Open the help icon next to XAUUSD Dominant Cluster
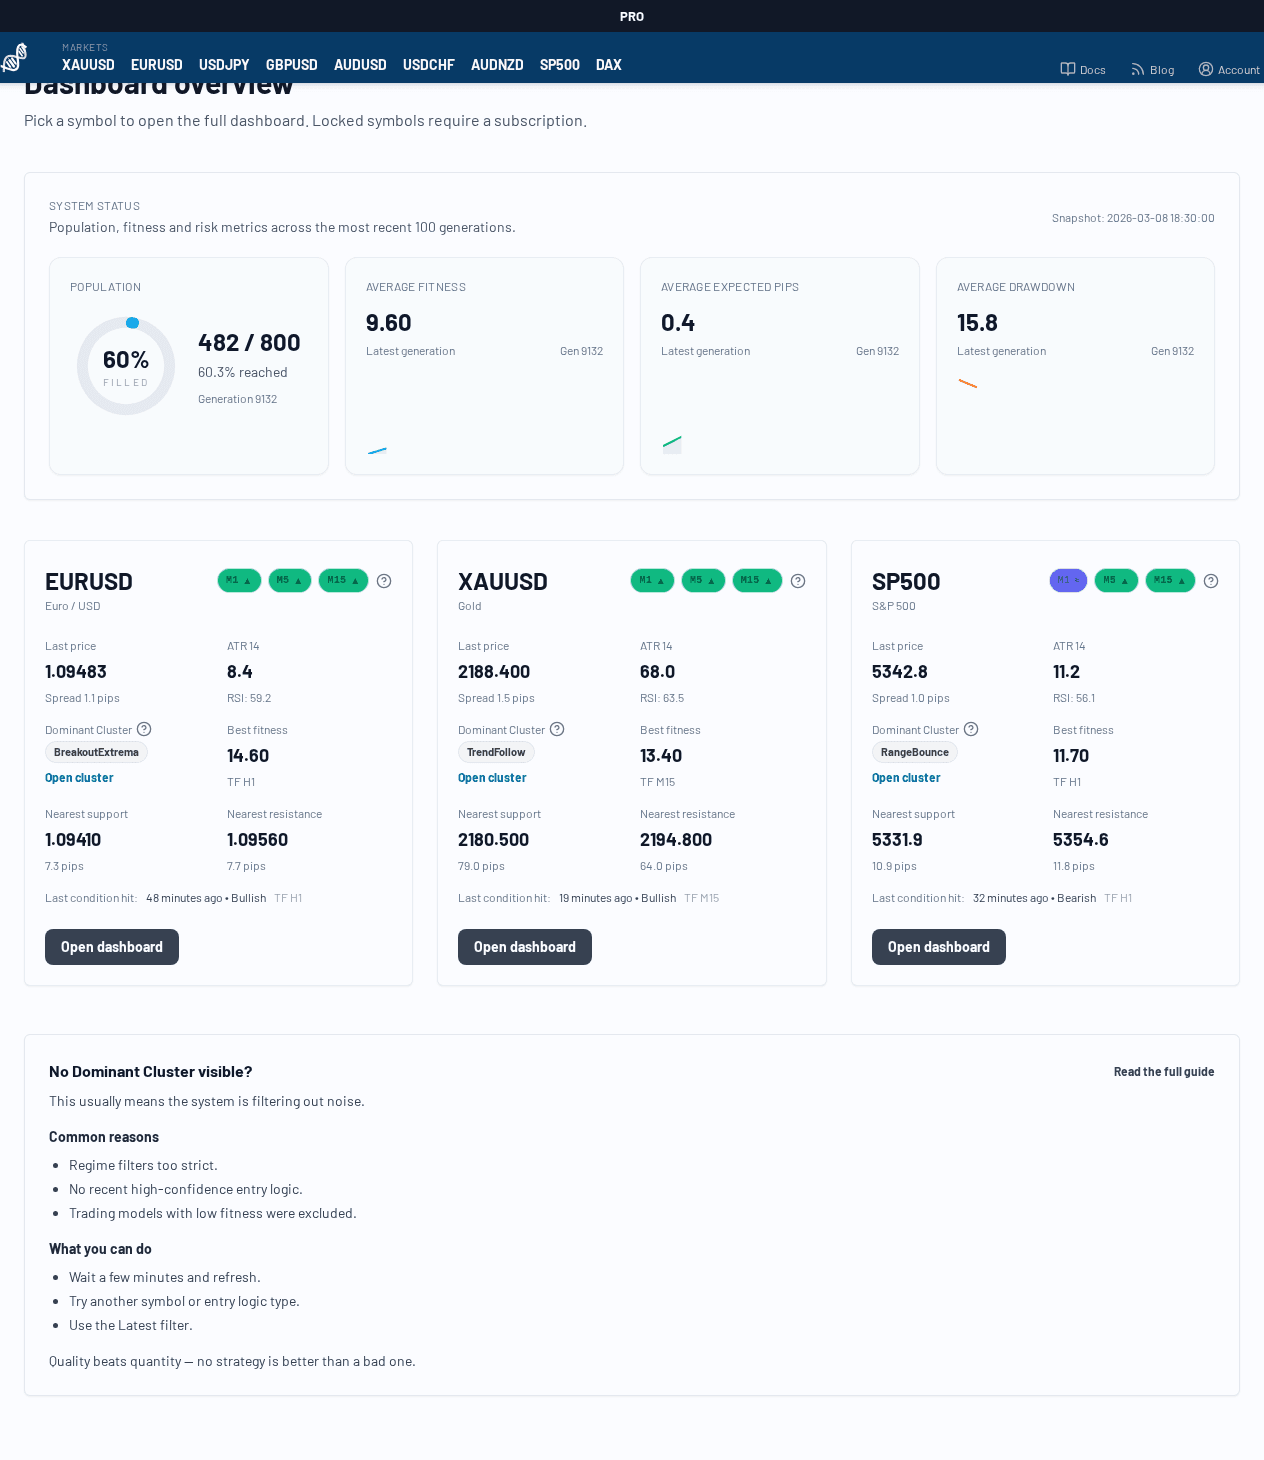 click(557, 729)
